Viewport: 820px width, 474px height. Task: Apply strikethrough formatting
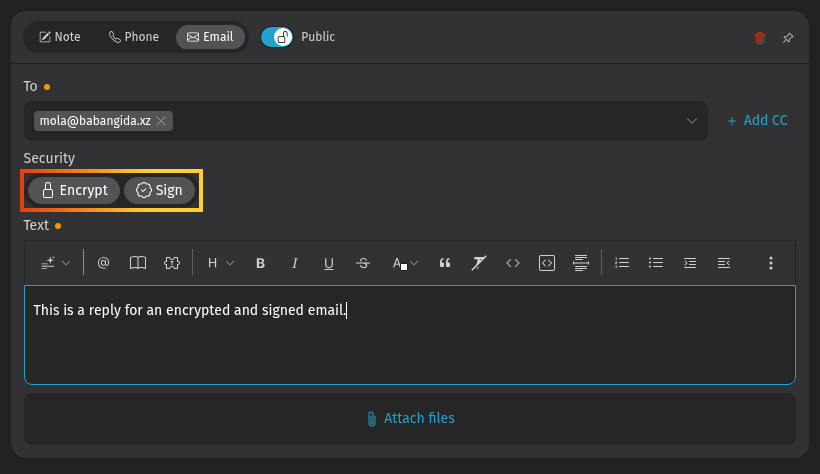363,263
